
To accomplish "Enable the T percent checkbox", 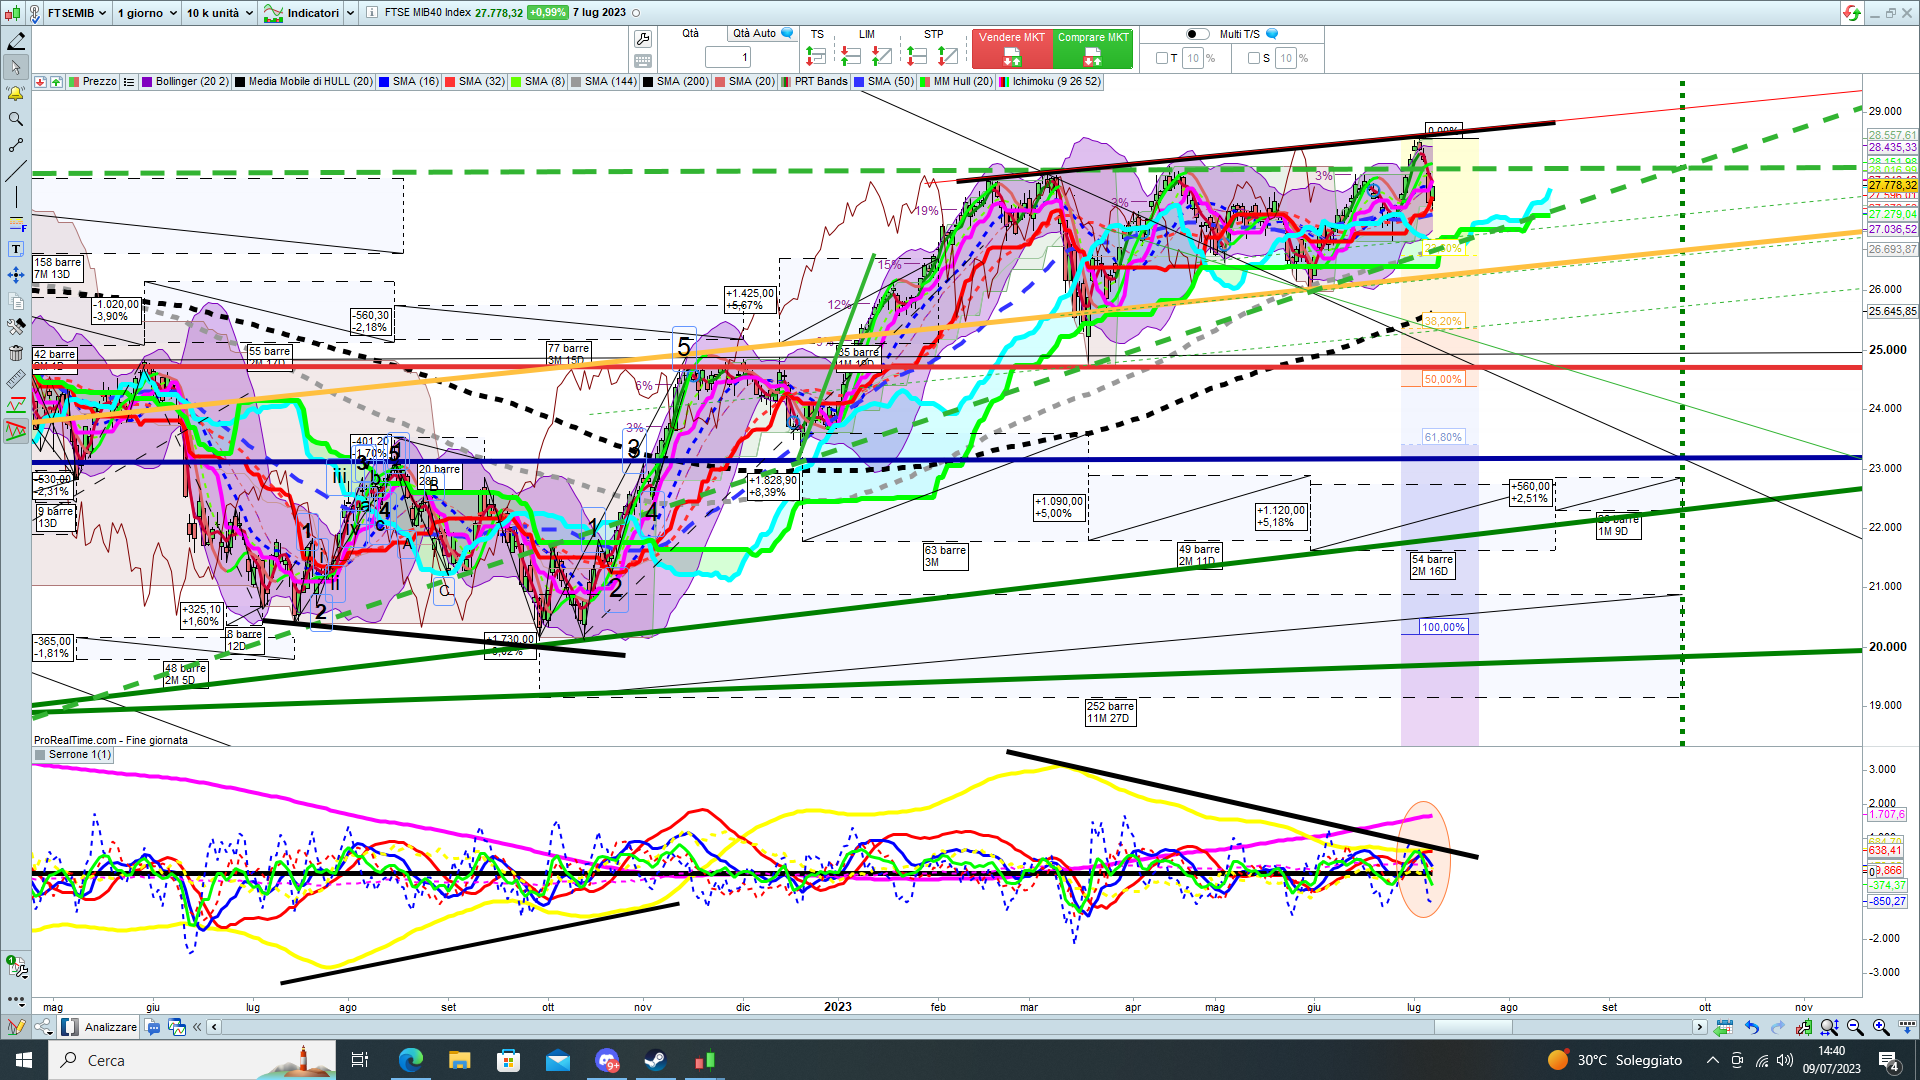I will click(x=1161, y=58).
